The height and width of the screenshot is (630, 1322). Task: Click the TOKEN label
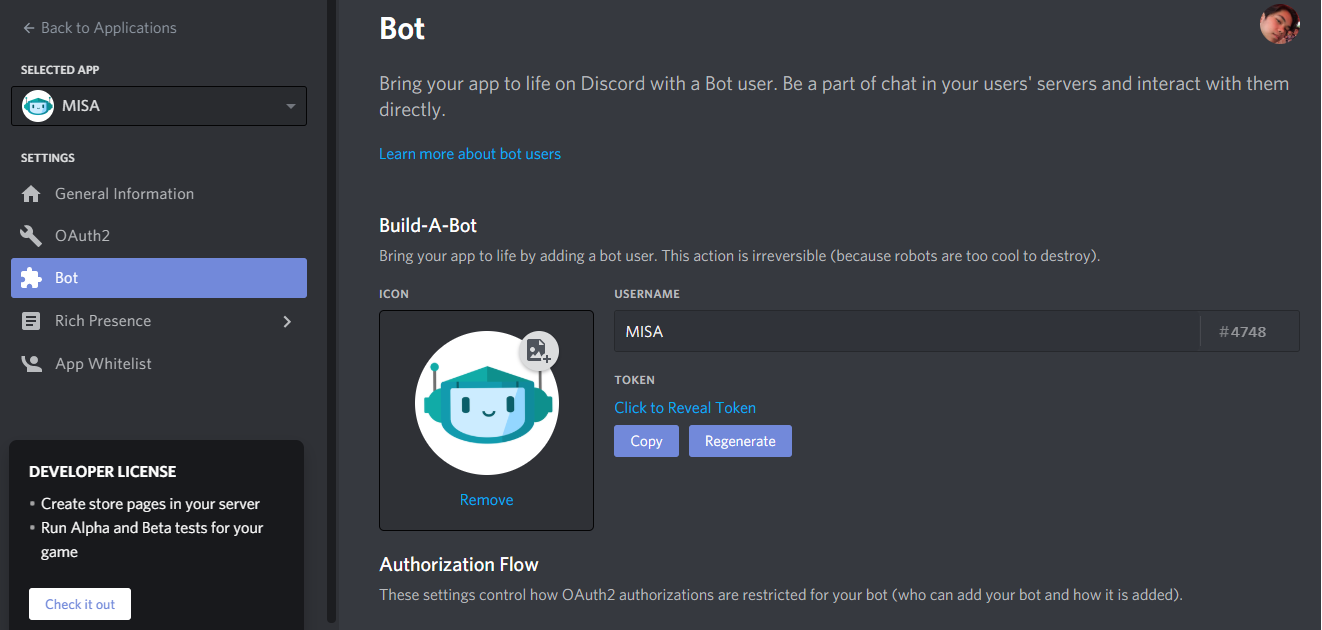coord(635,380)
